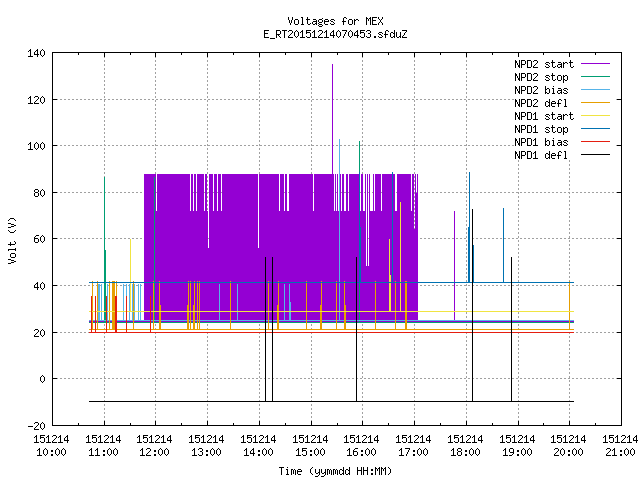
Task: Click the 151214 20:00 x-axis tick label
Action: (568, 446)
